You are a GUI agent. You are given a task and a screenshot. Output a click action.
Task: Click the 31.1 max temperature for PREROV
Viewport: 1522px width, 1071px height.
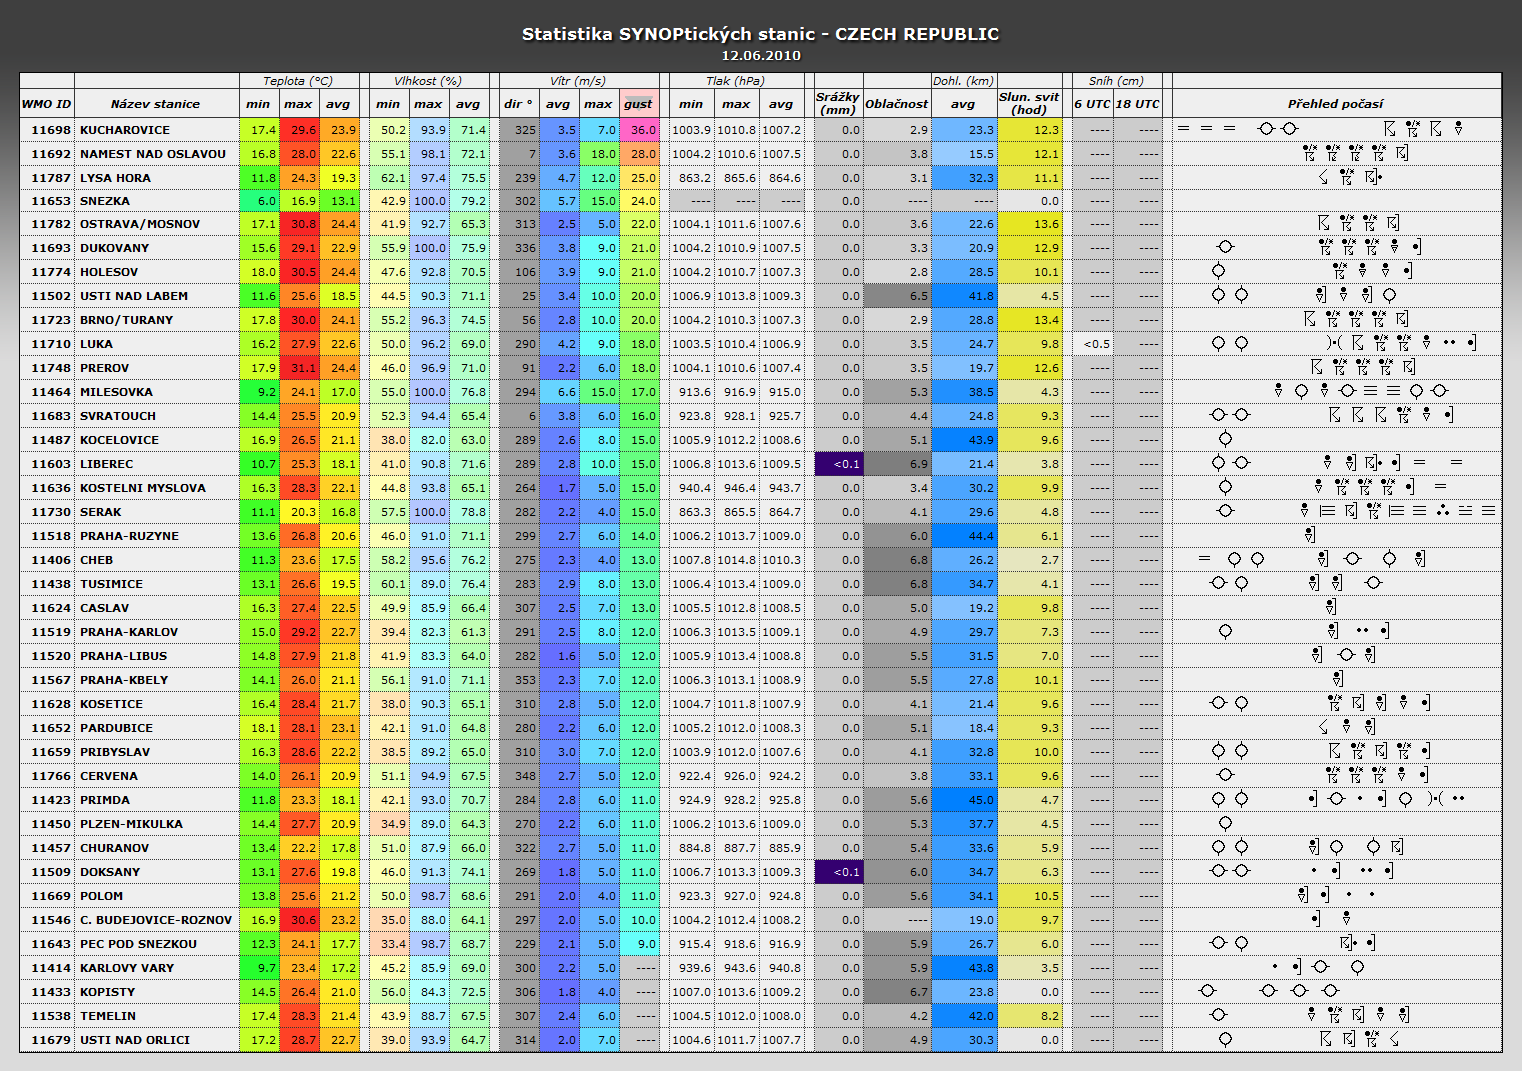[x=299, y=368]
